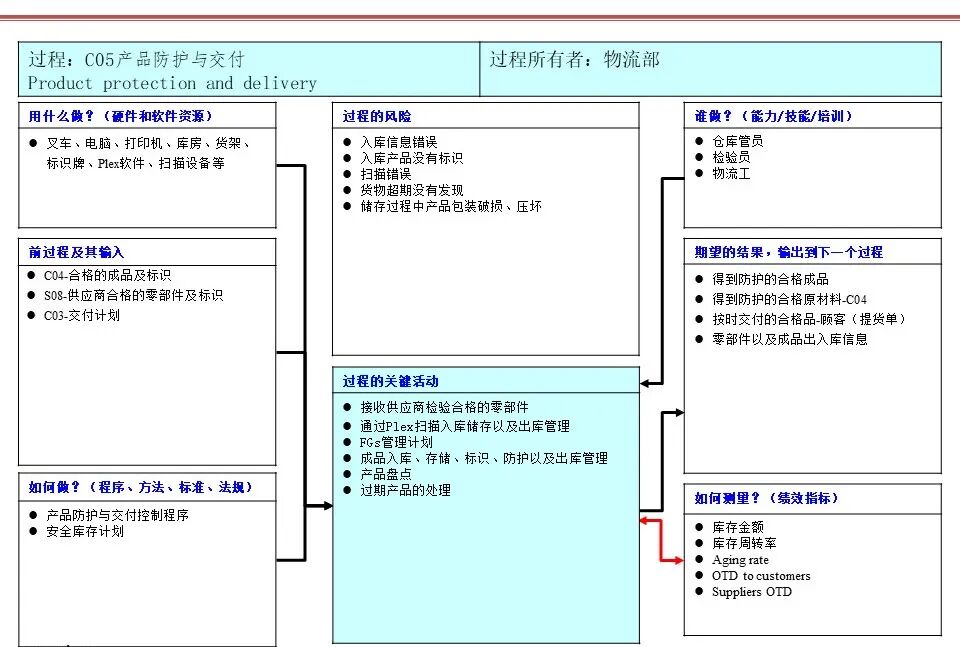Click activity '产品盘点'

click(386, 474)
